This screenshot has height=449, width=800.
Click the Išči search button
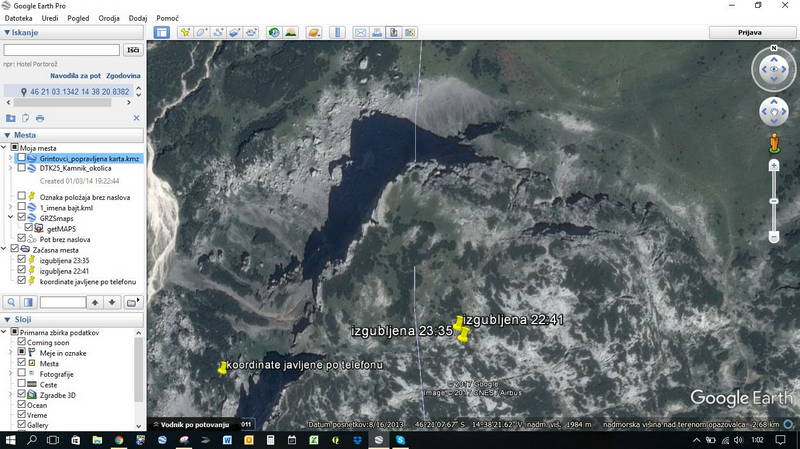(133, 50)
